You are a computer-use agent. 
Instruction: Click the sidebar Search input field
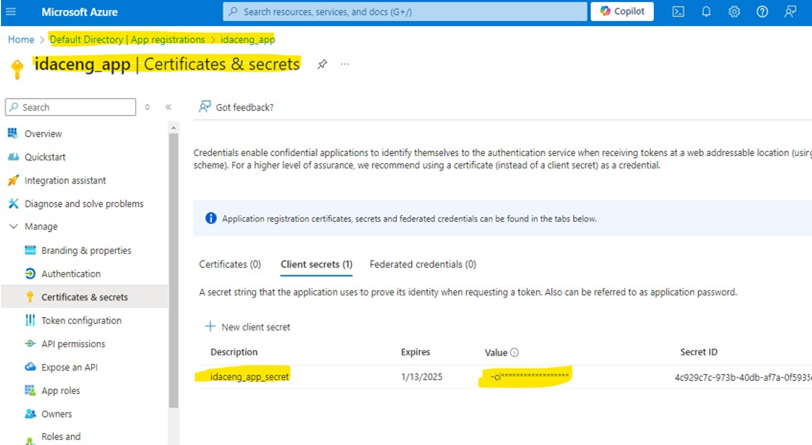point(70,107)
